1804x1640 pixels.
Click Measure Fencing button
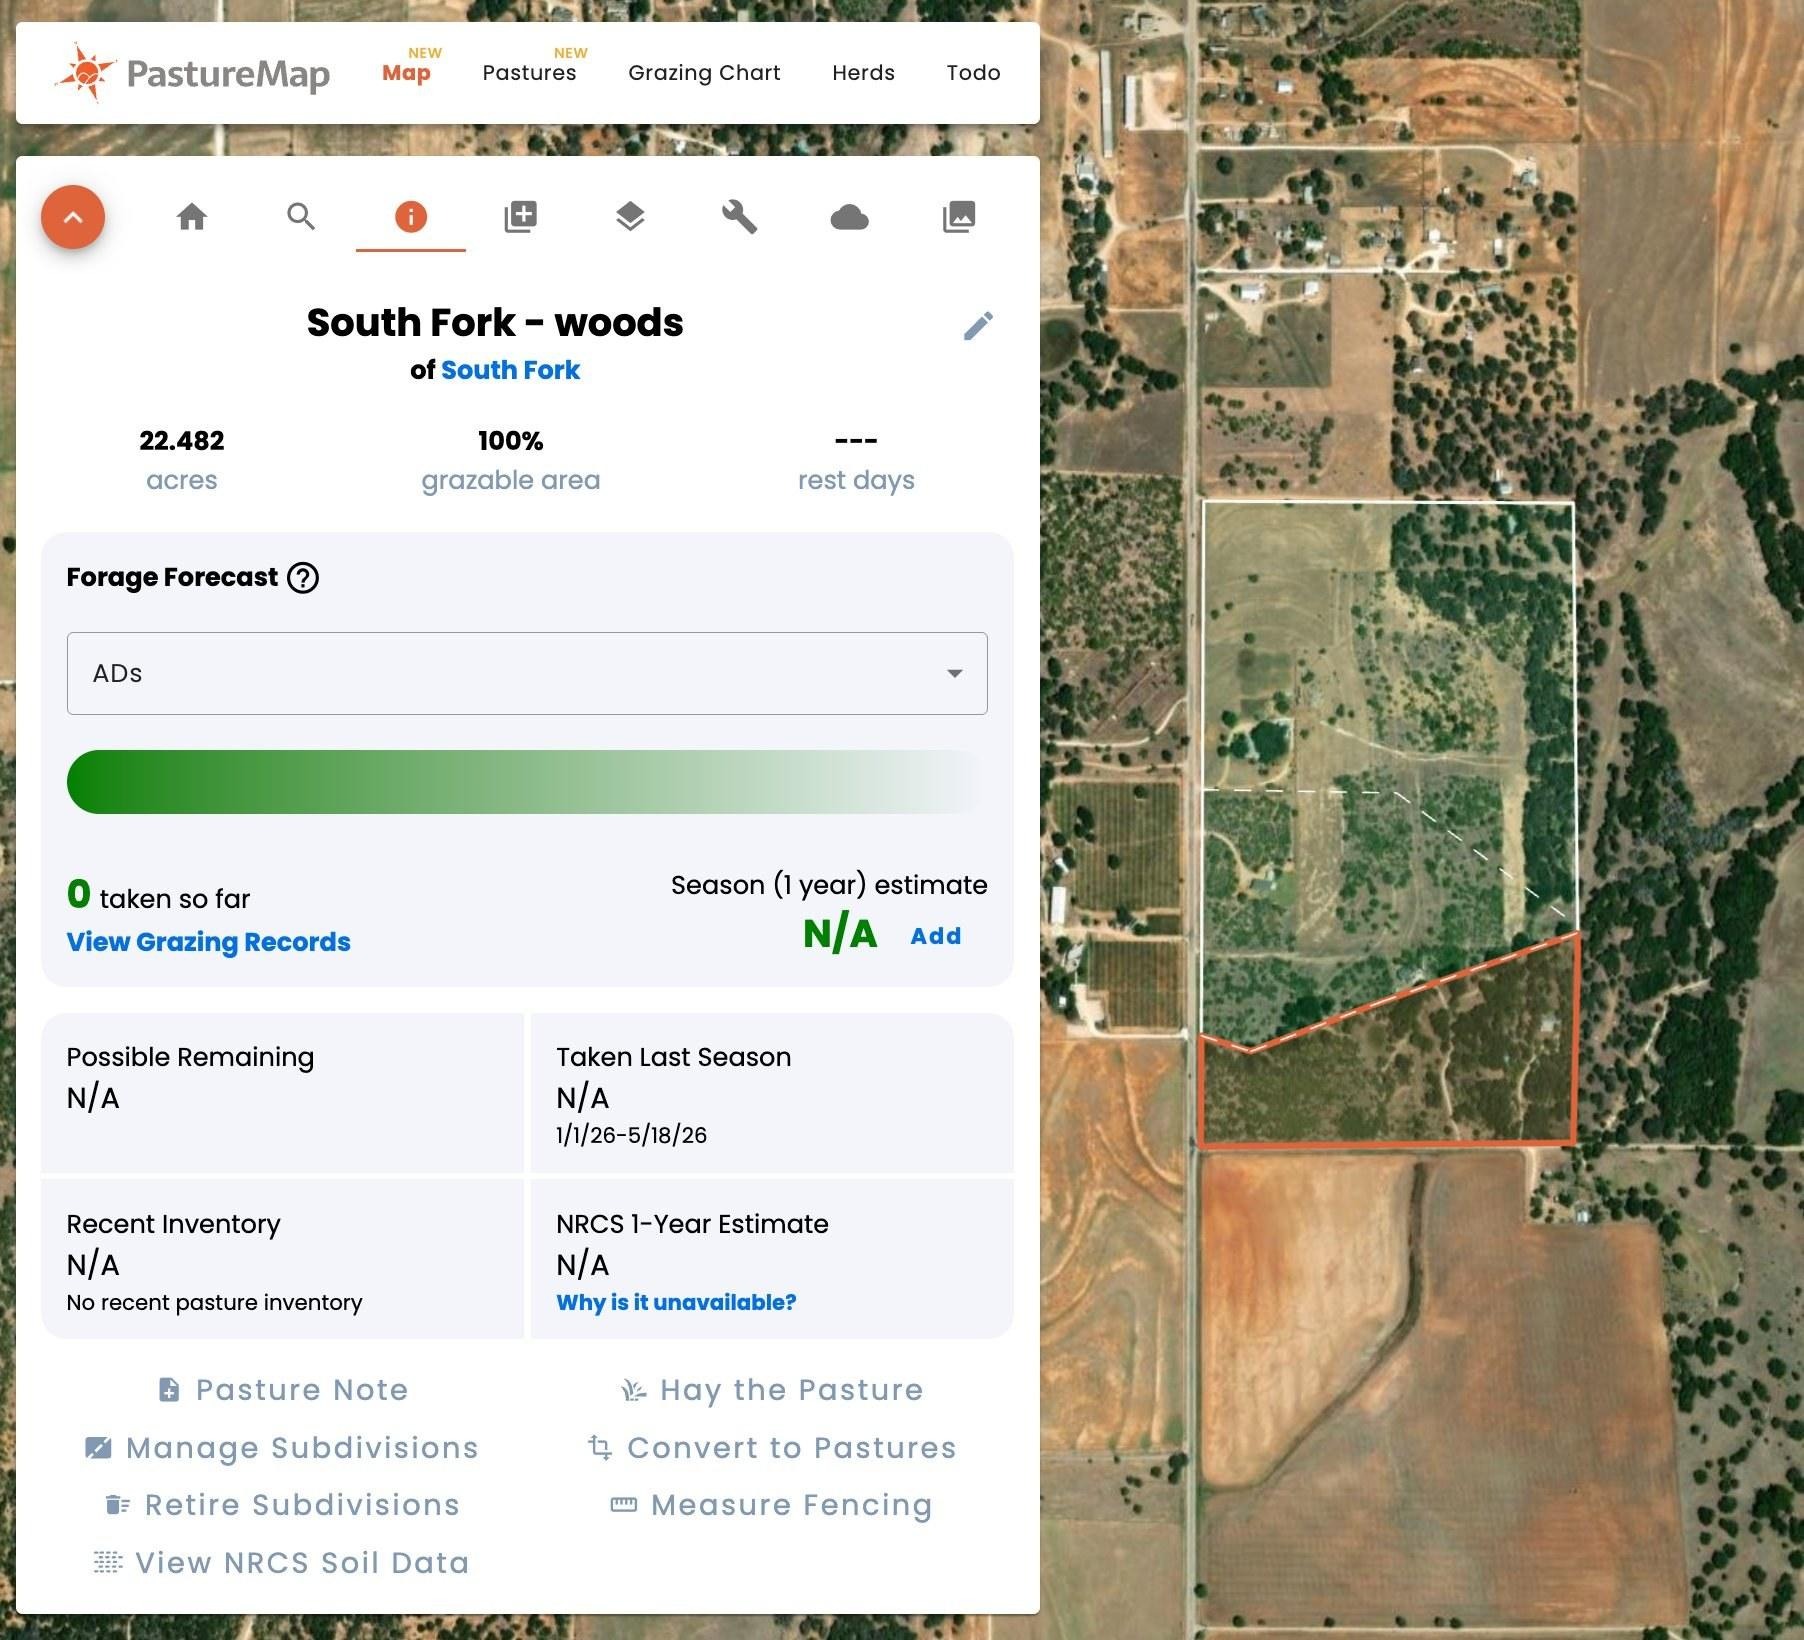click(771, 1505)
